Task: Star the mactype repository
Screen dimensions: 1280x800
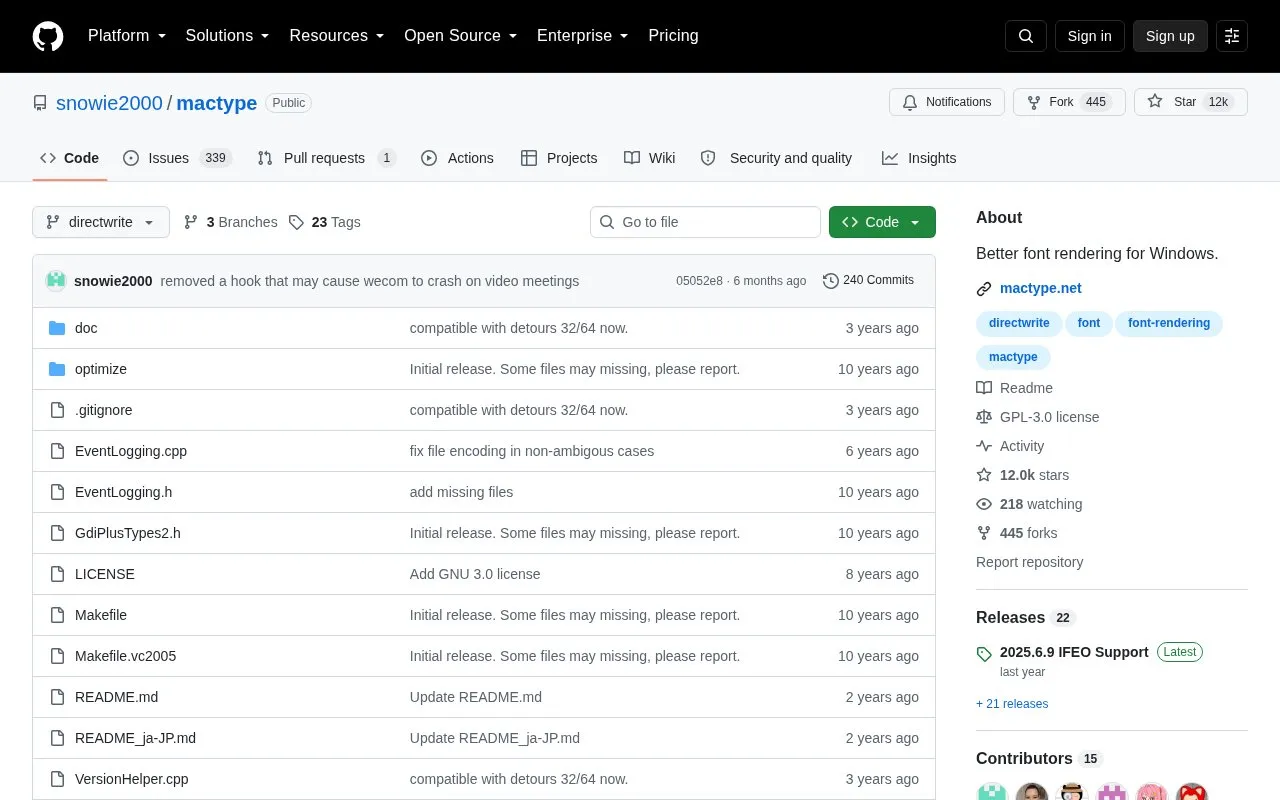Action: point(1190,102)
